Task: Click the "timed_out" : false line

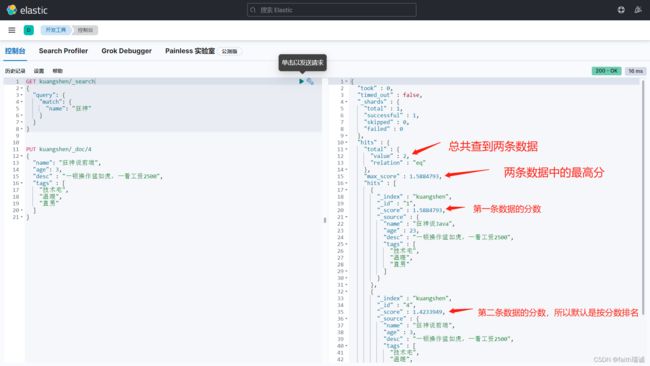Action: (390, 95)
